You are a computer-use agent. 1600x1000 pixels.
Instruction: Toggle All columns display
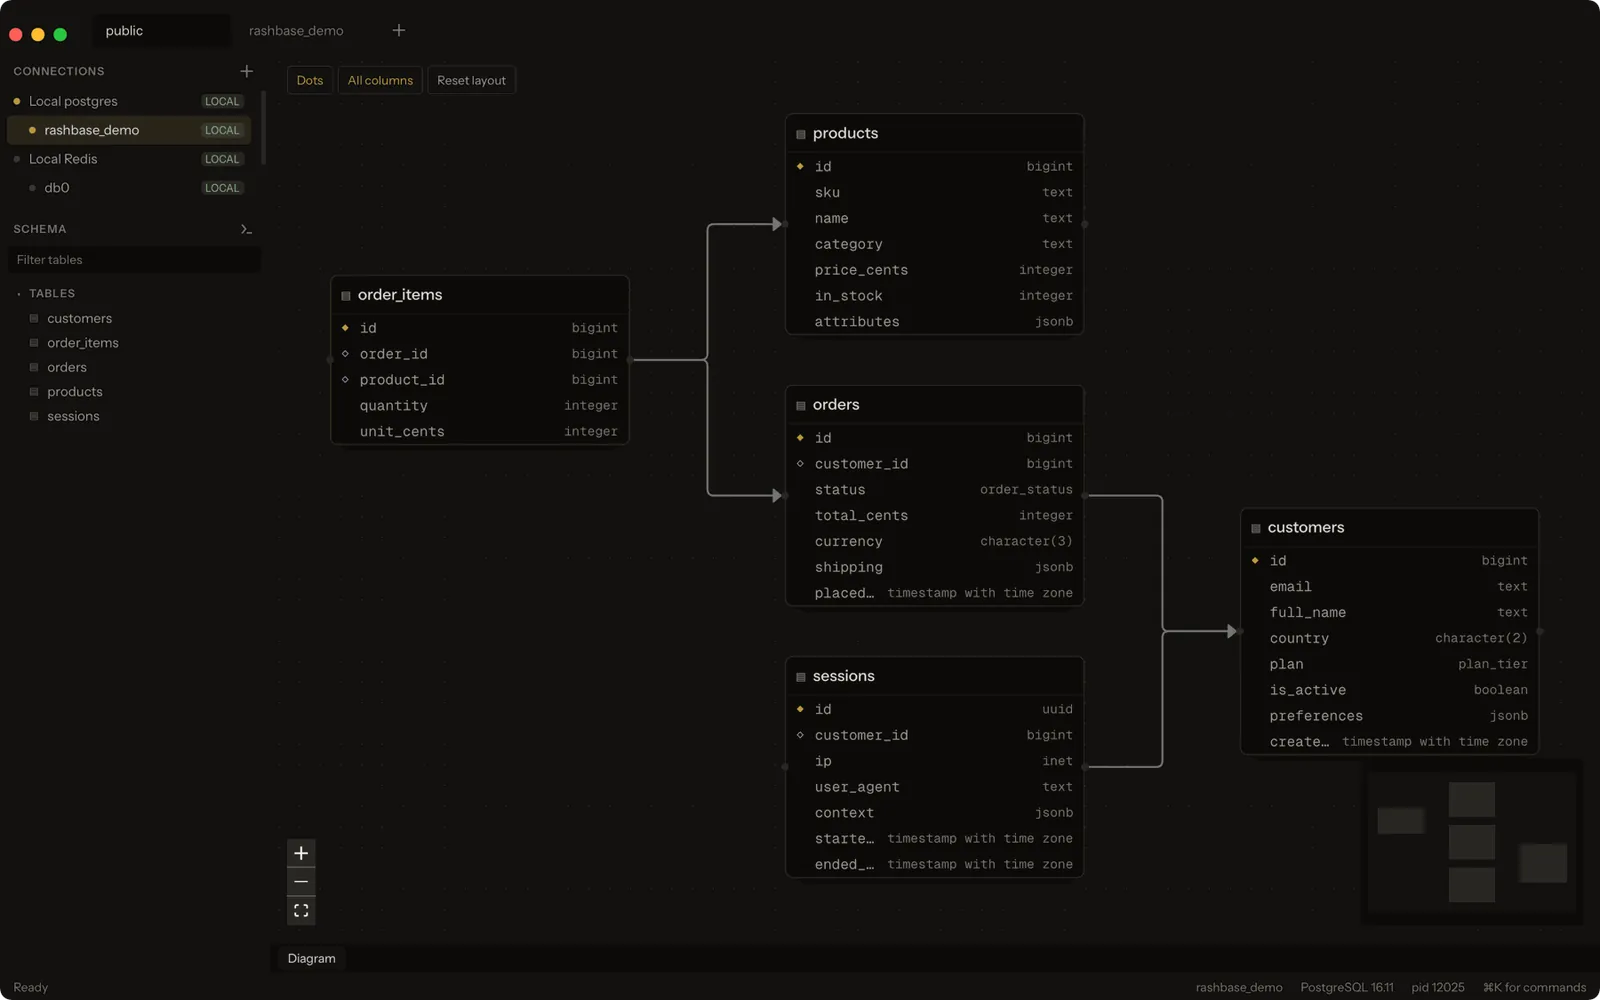click(x=380, y=80)
